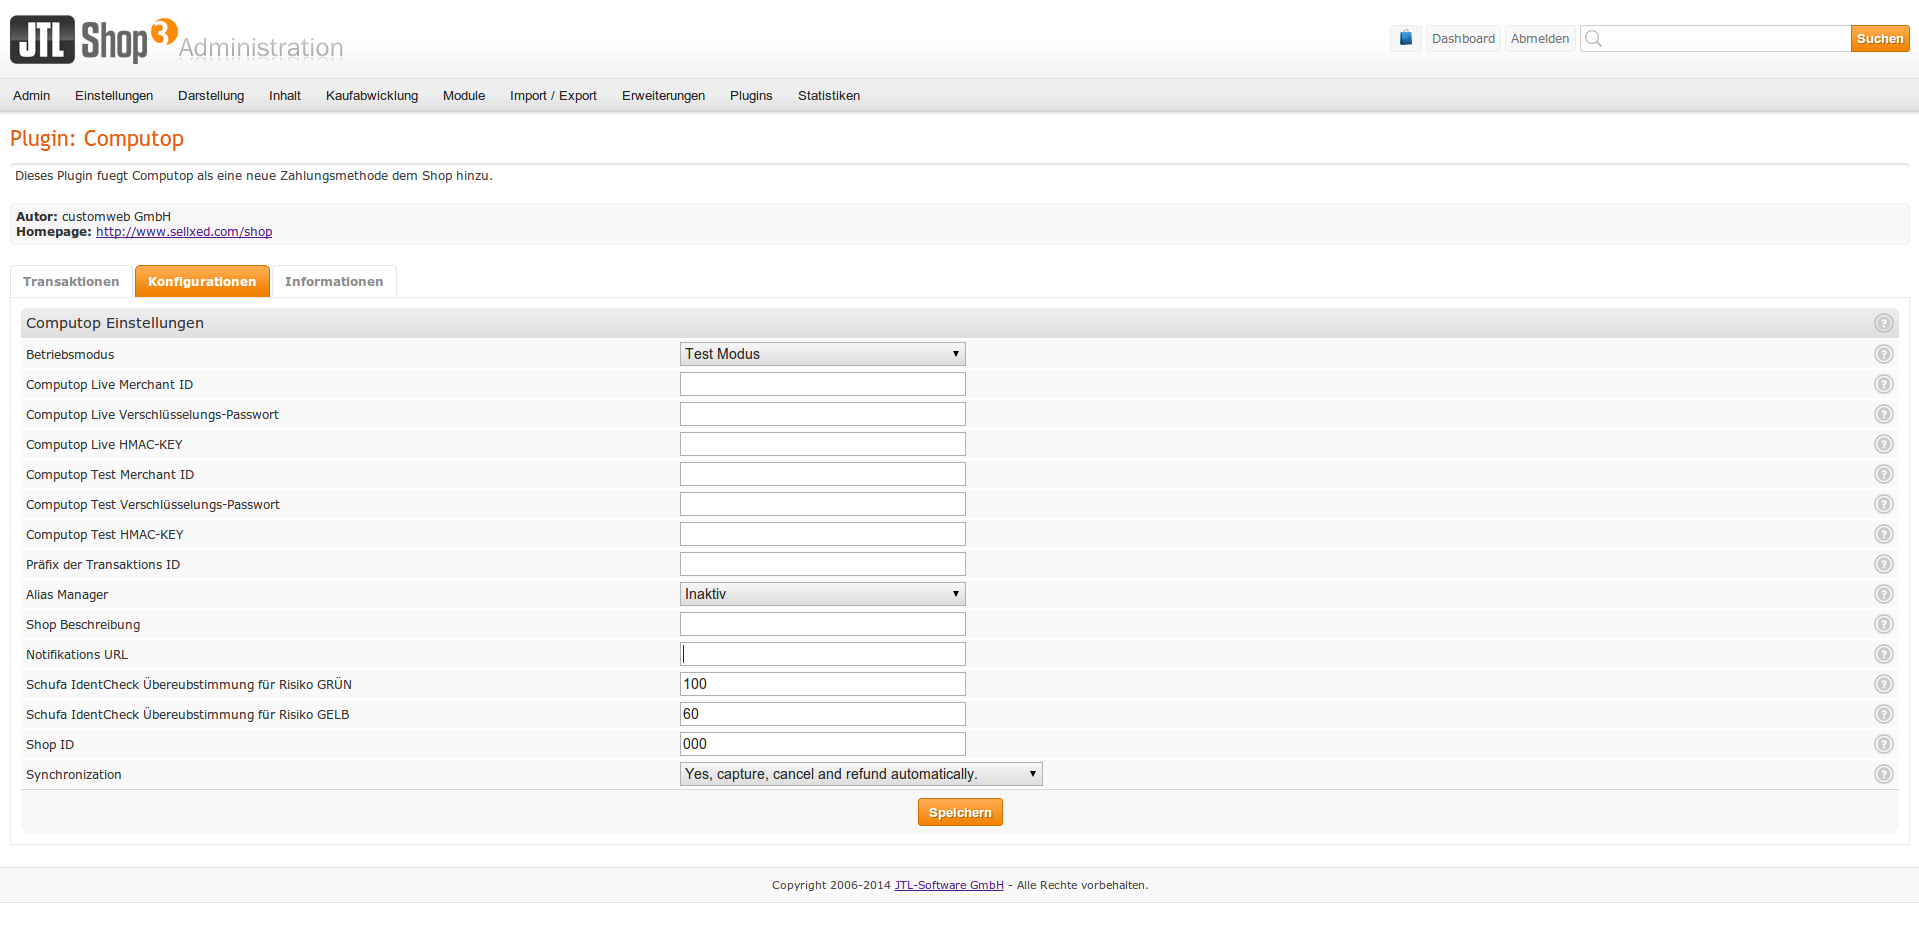The width and height of the screenshot is (1919, 934).
Task: Click help icon for Synchronization row
Action: 1883,774
